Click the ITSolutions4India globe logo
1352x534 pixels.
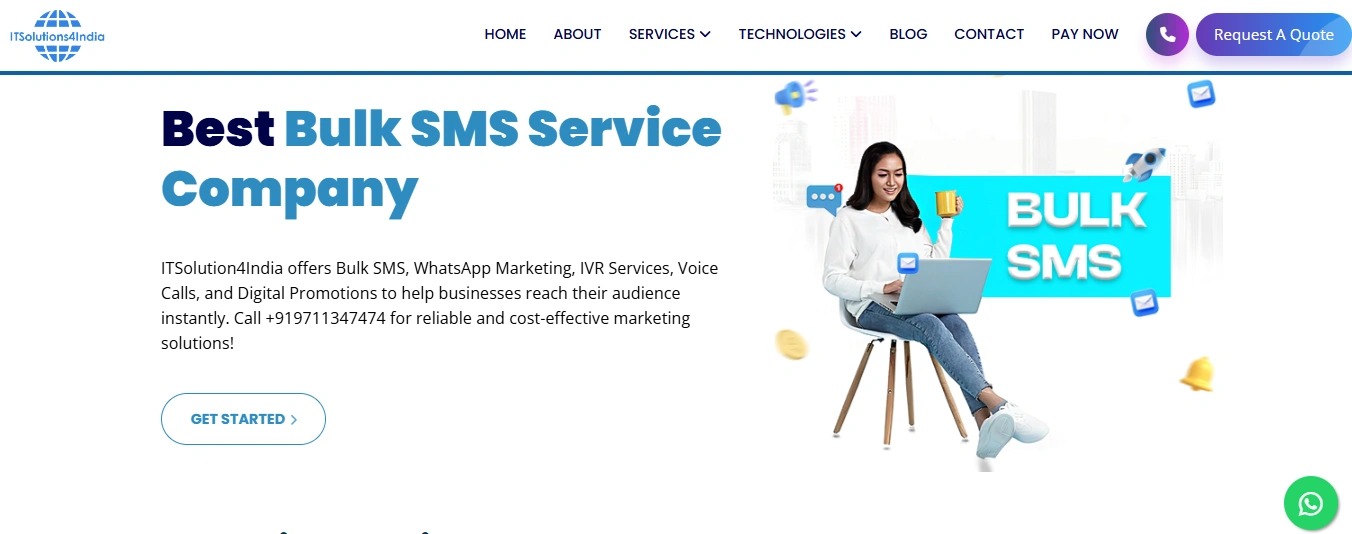[57, 36]
